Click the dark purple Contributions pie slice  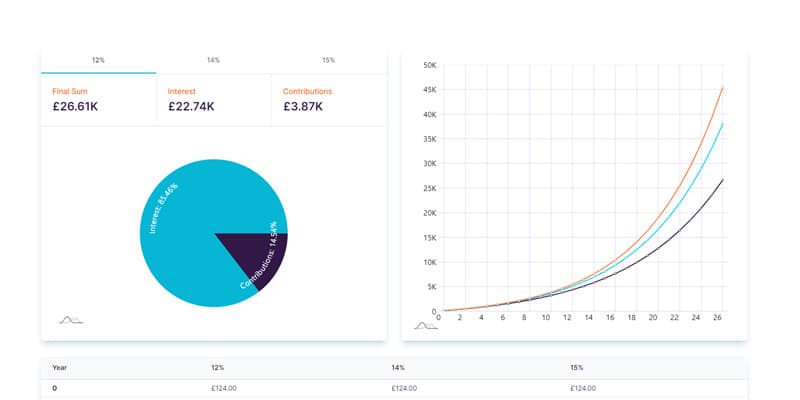(262, 255)
